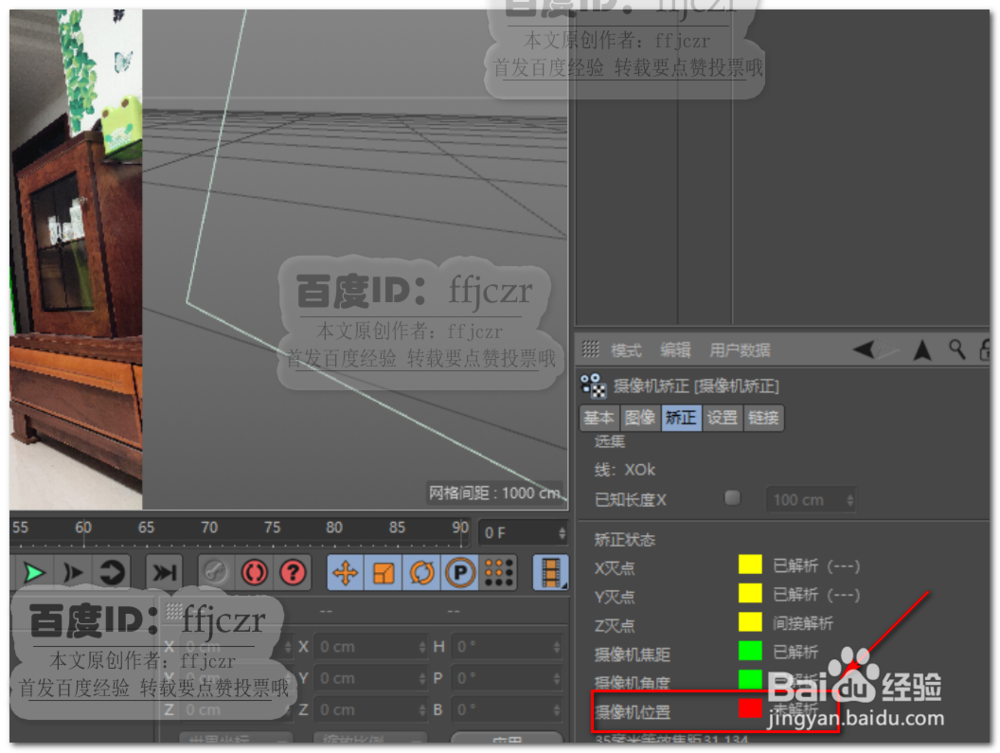Switch to the 图像 tab
The width and height of the screenshot is (1000, 753).
[640, 418]
